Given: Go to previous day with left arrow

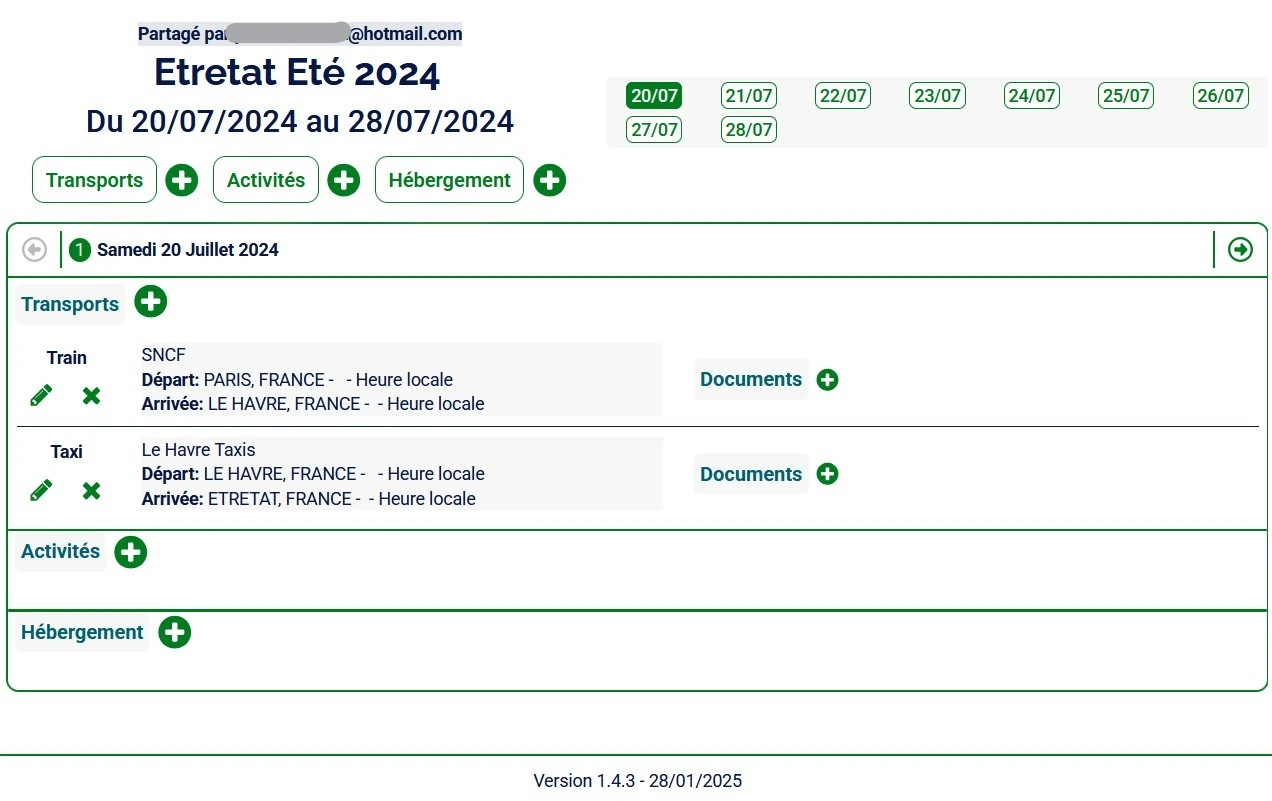Looking at the screenshot, I should click(x=34, y=249).
